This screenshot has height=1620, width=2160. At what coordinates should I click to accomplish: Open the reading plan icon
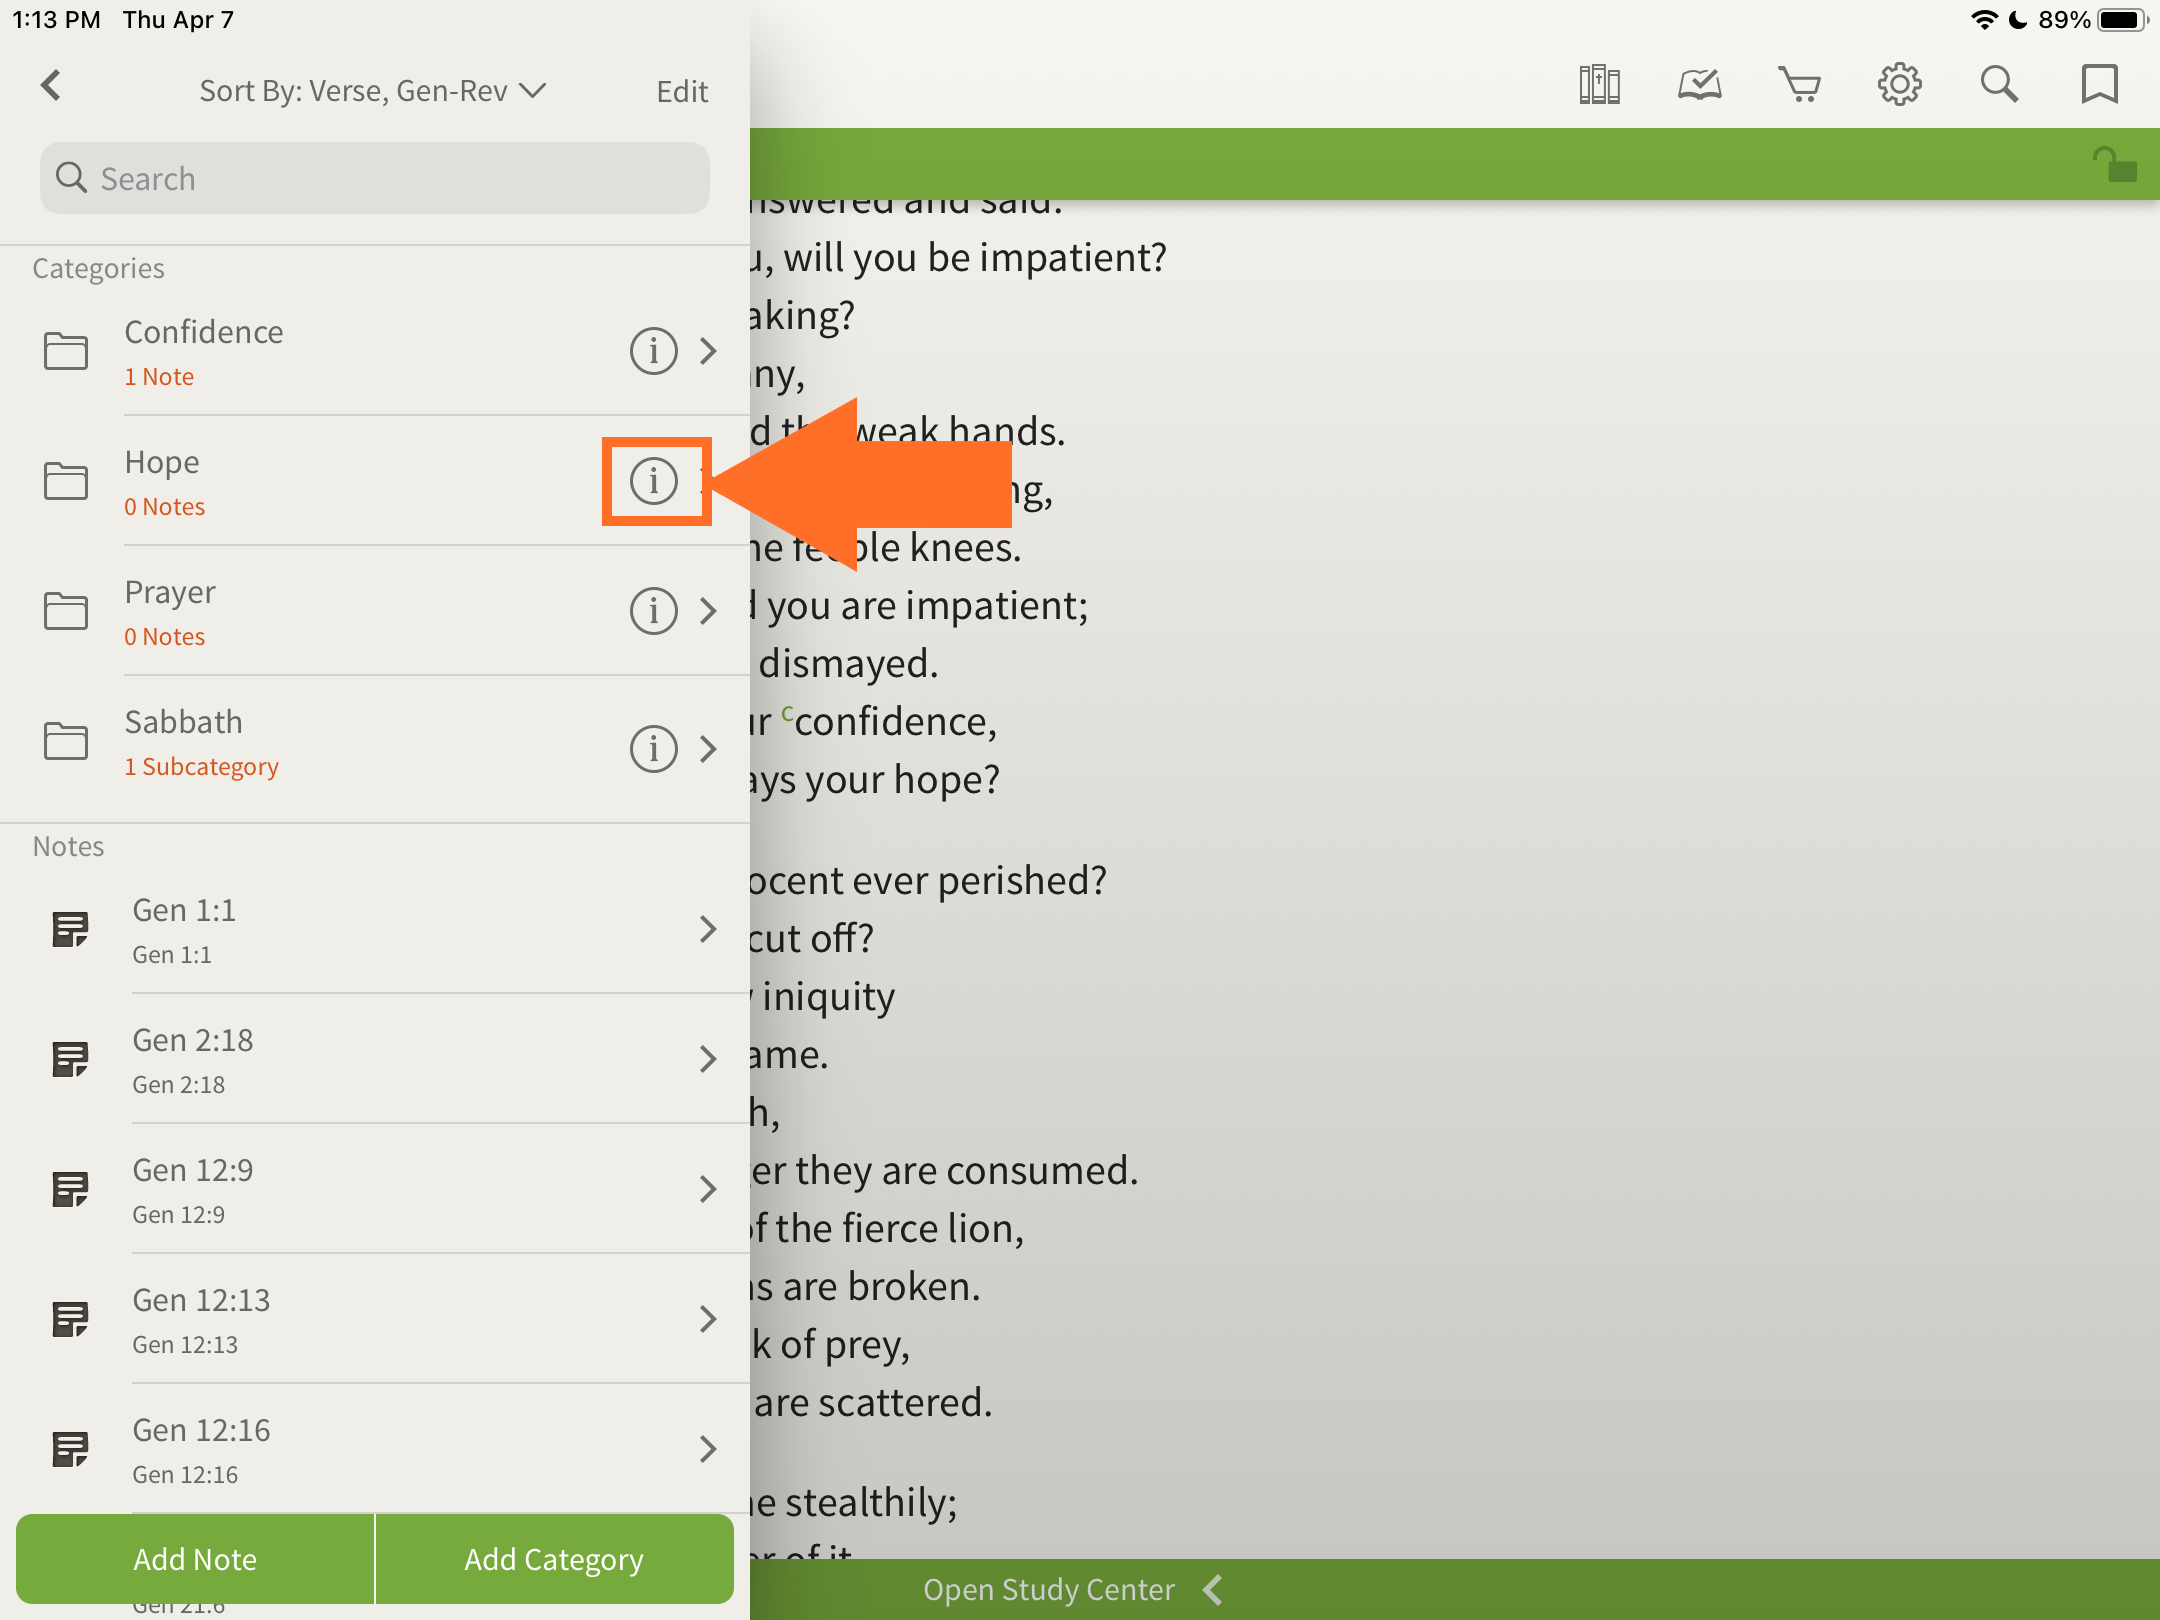[x=1699, y=85]
